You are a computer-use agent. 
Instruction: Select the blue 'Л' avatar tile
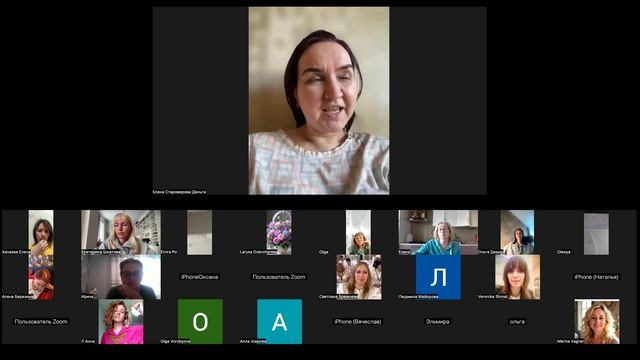[438, 277]
